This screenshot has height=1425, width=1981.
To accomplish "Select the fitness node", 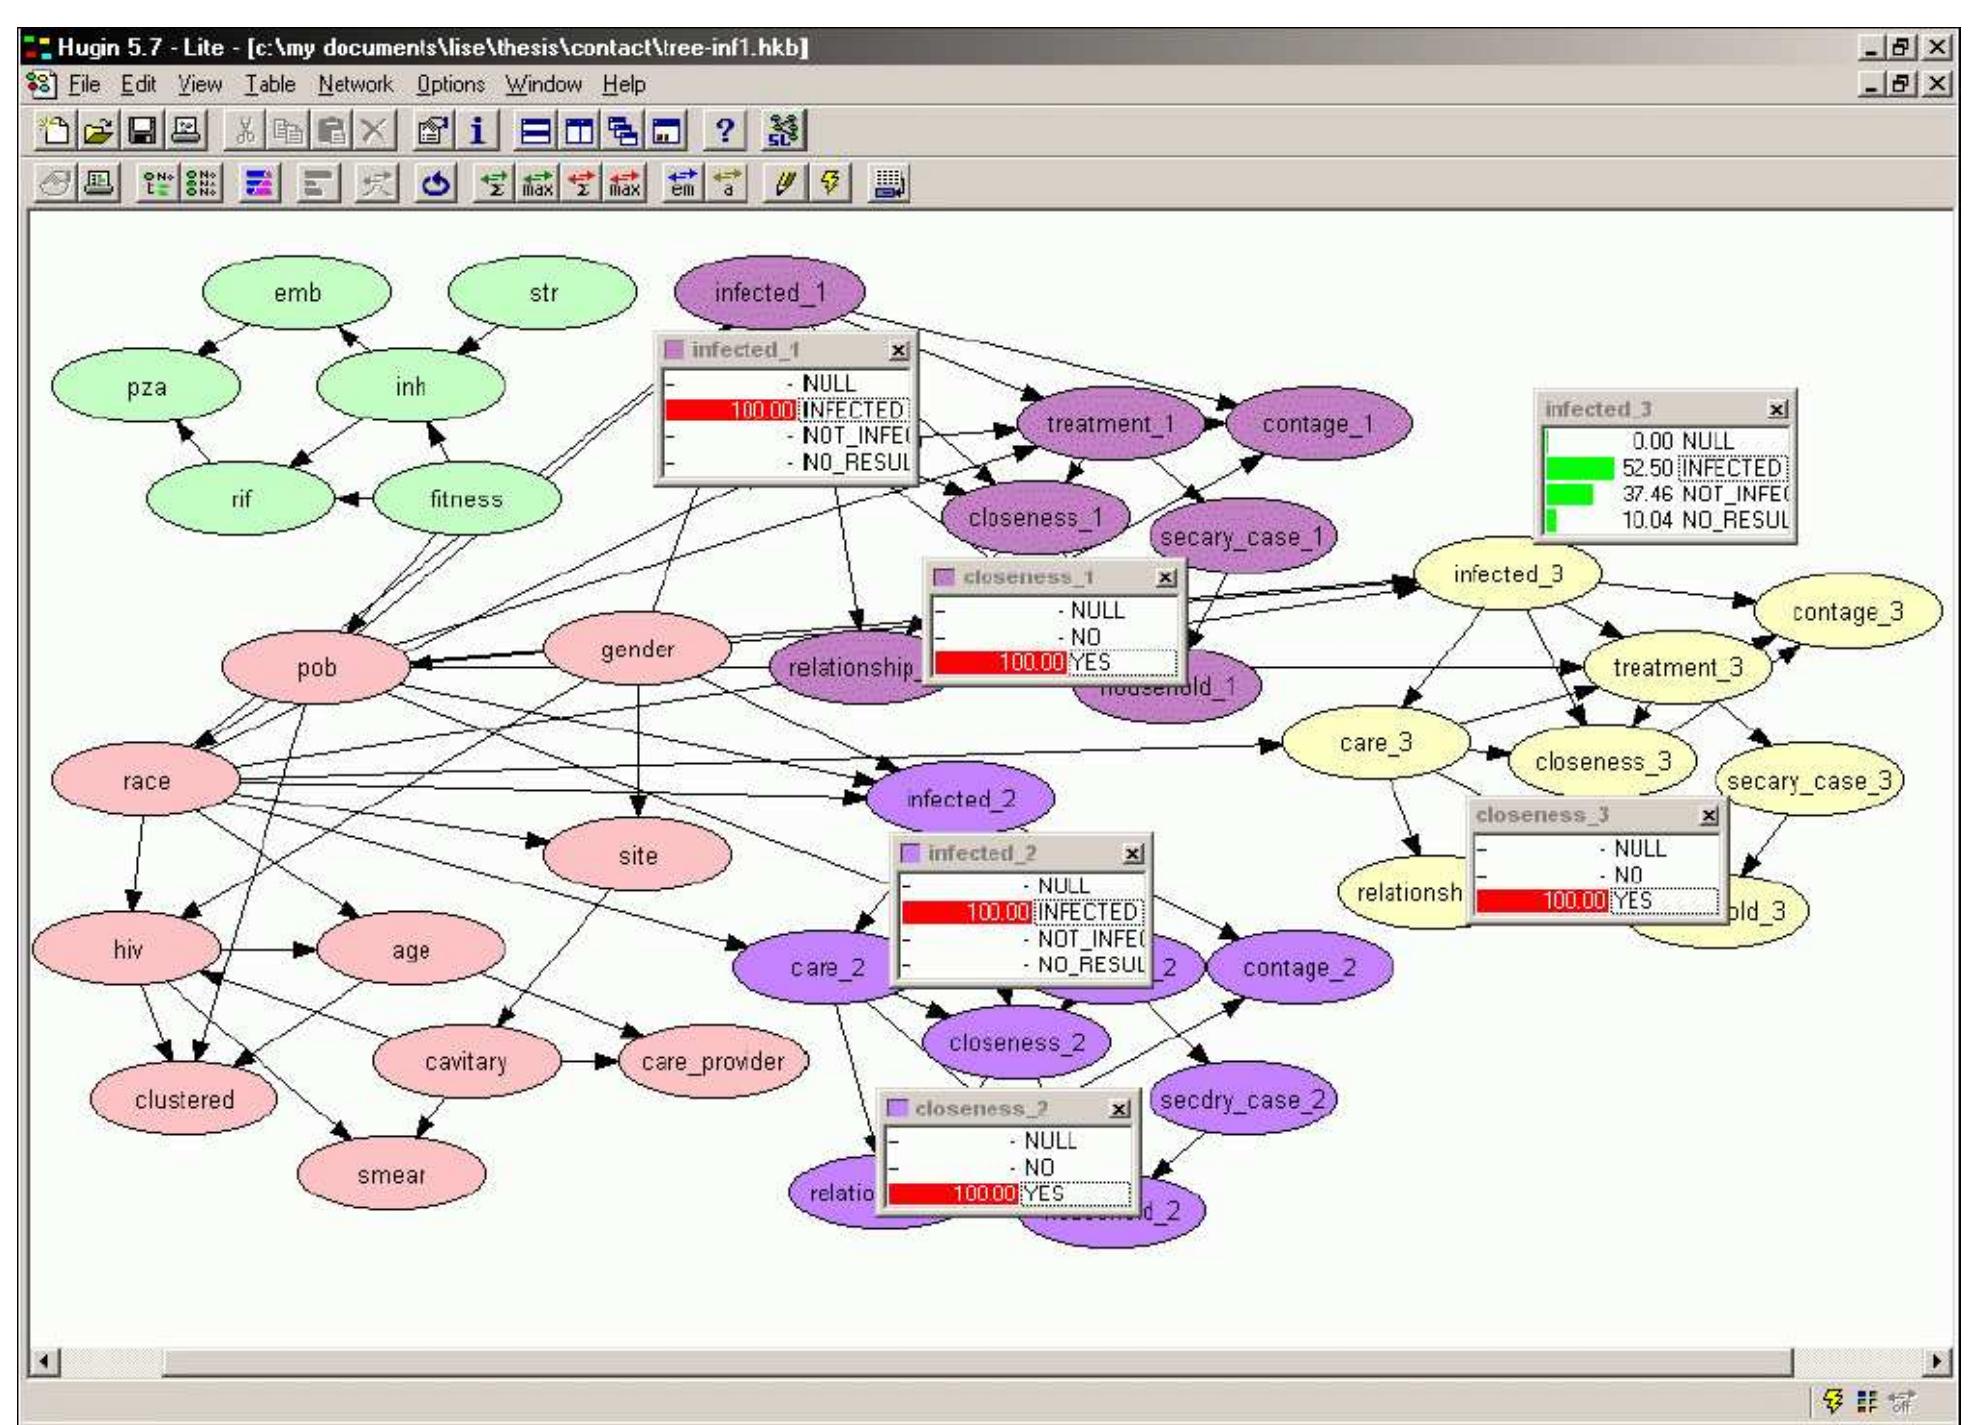I will (x=466, y=498).
